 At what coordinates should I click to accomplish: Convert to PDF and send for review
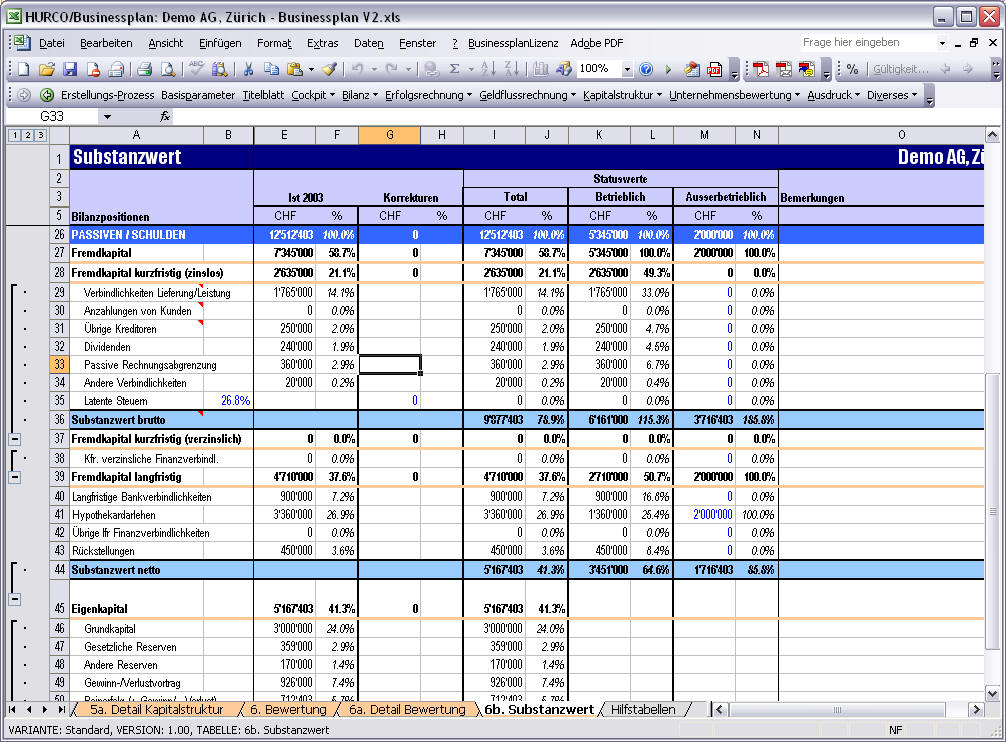806,69
